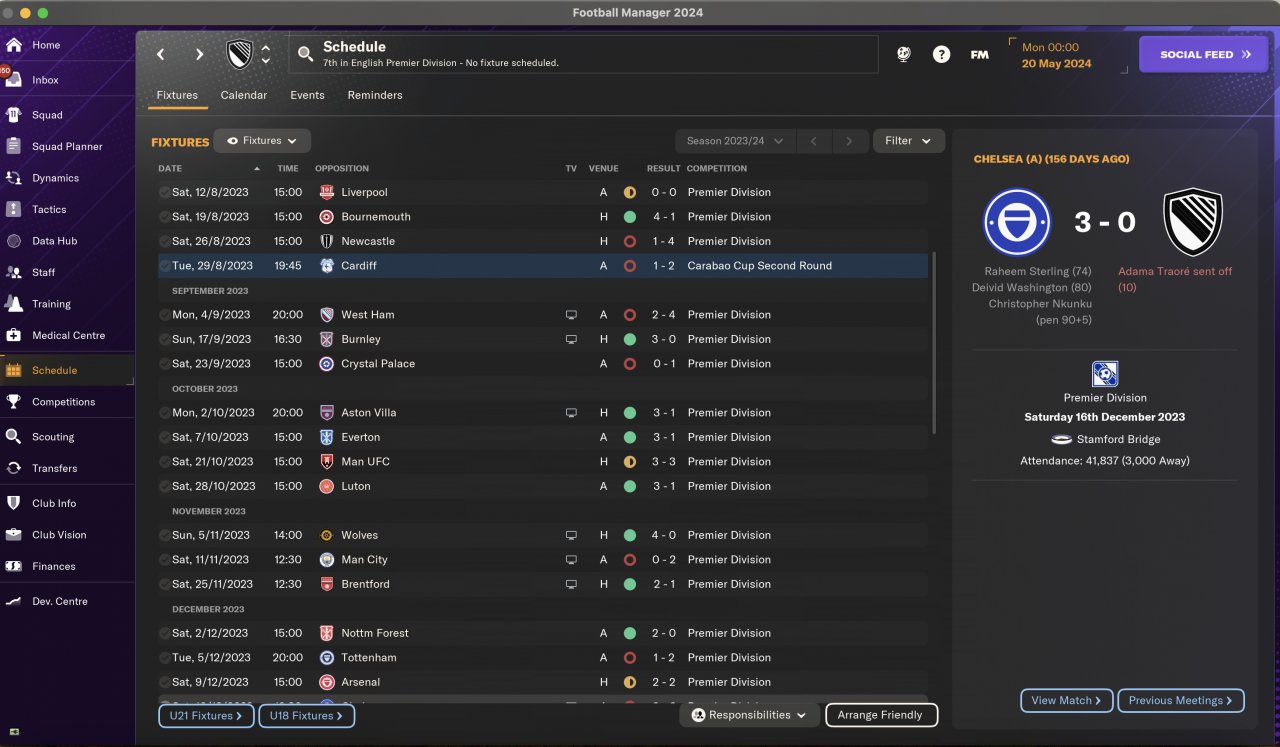Toggle the check mark for Crystal Palace fixture
Screen dimensions: 1280x747
(x=164, y=364)
